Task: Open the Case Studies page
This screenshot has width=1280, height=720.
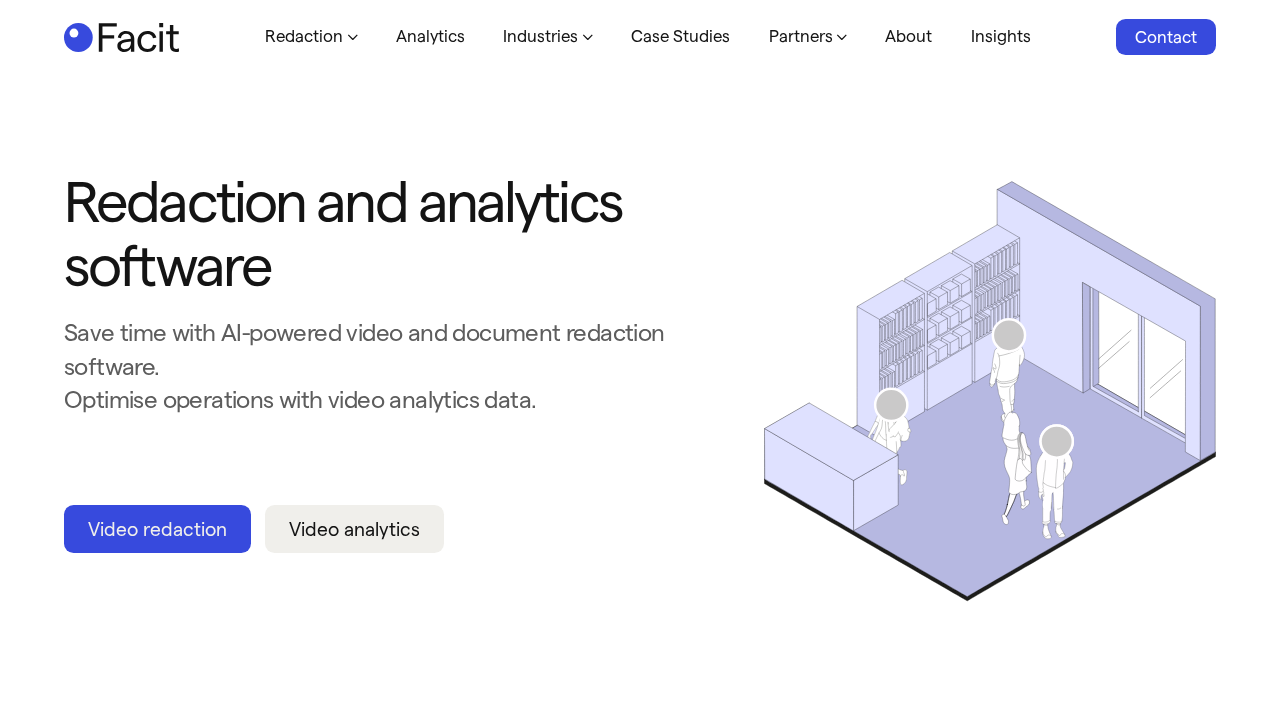Action: (680, 36)
